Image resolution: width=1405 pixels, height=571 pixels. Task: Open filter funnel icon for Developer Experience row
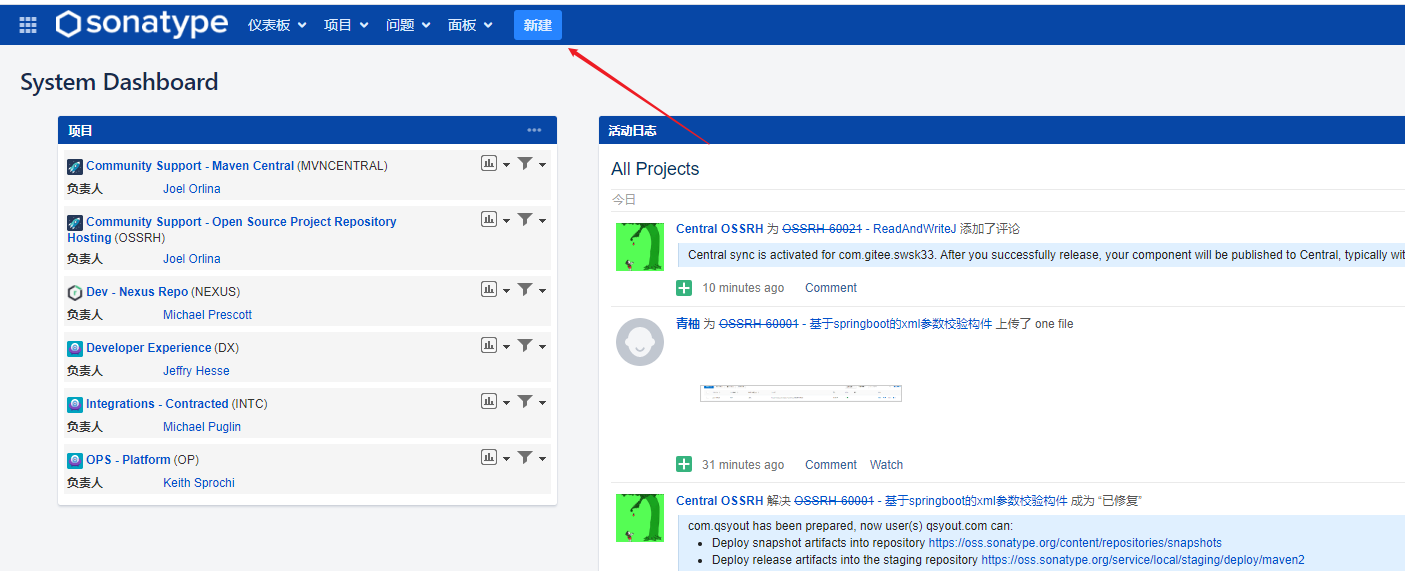525,345
